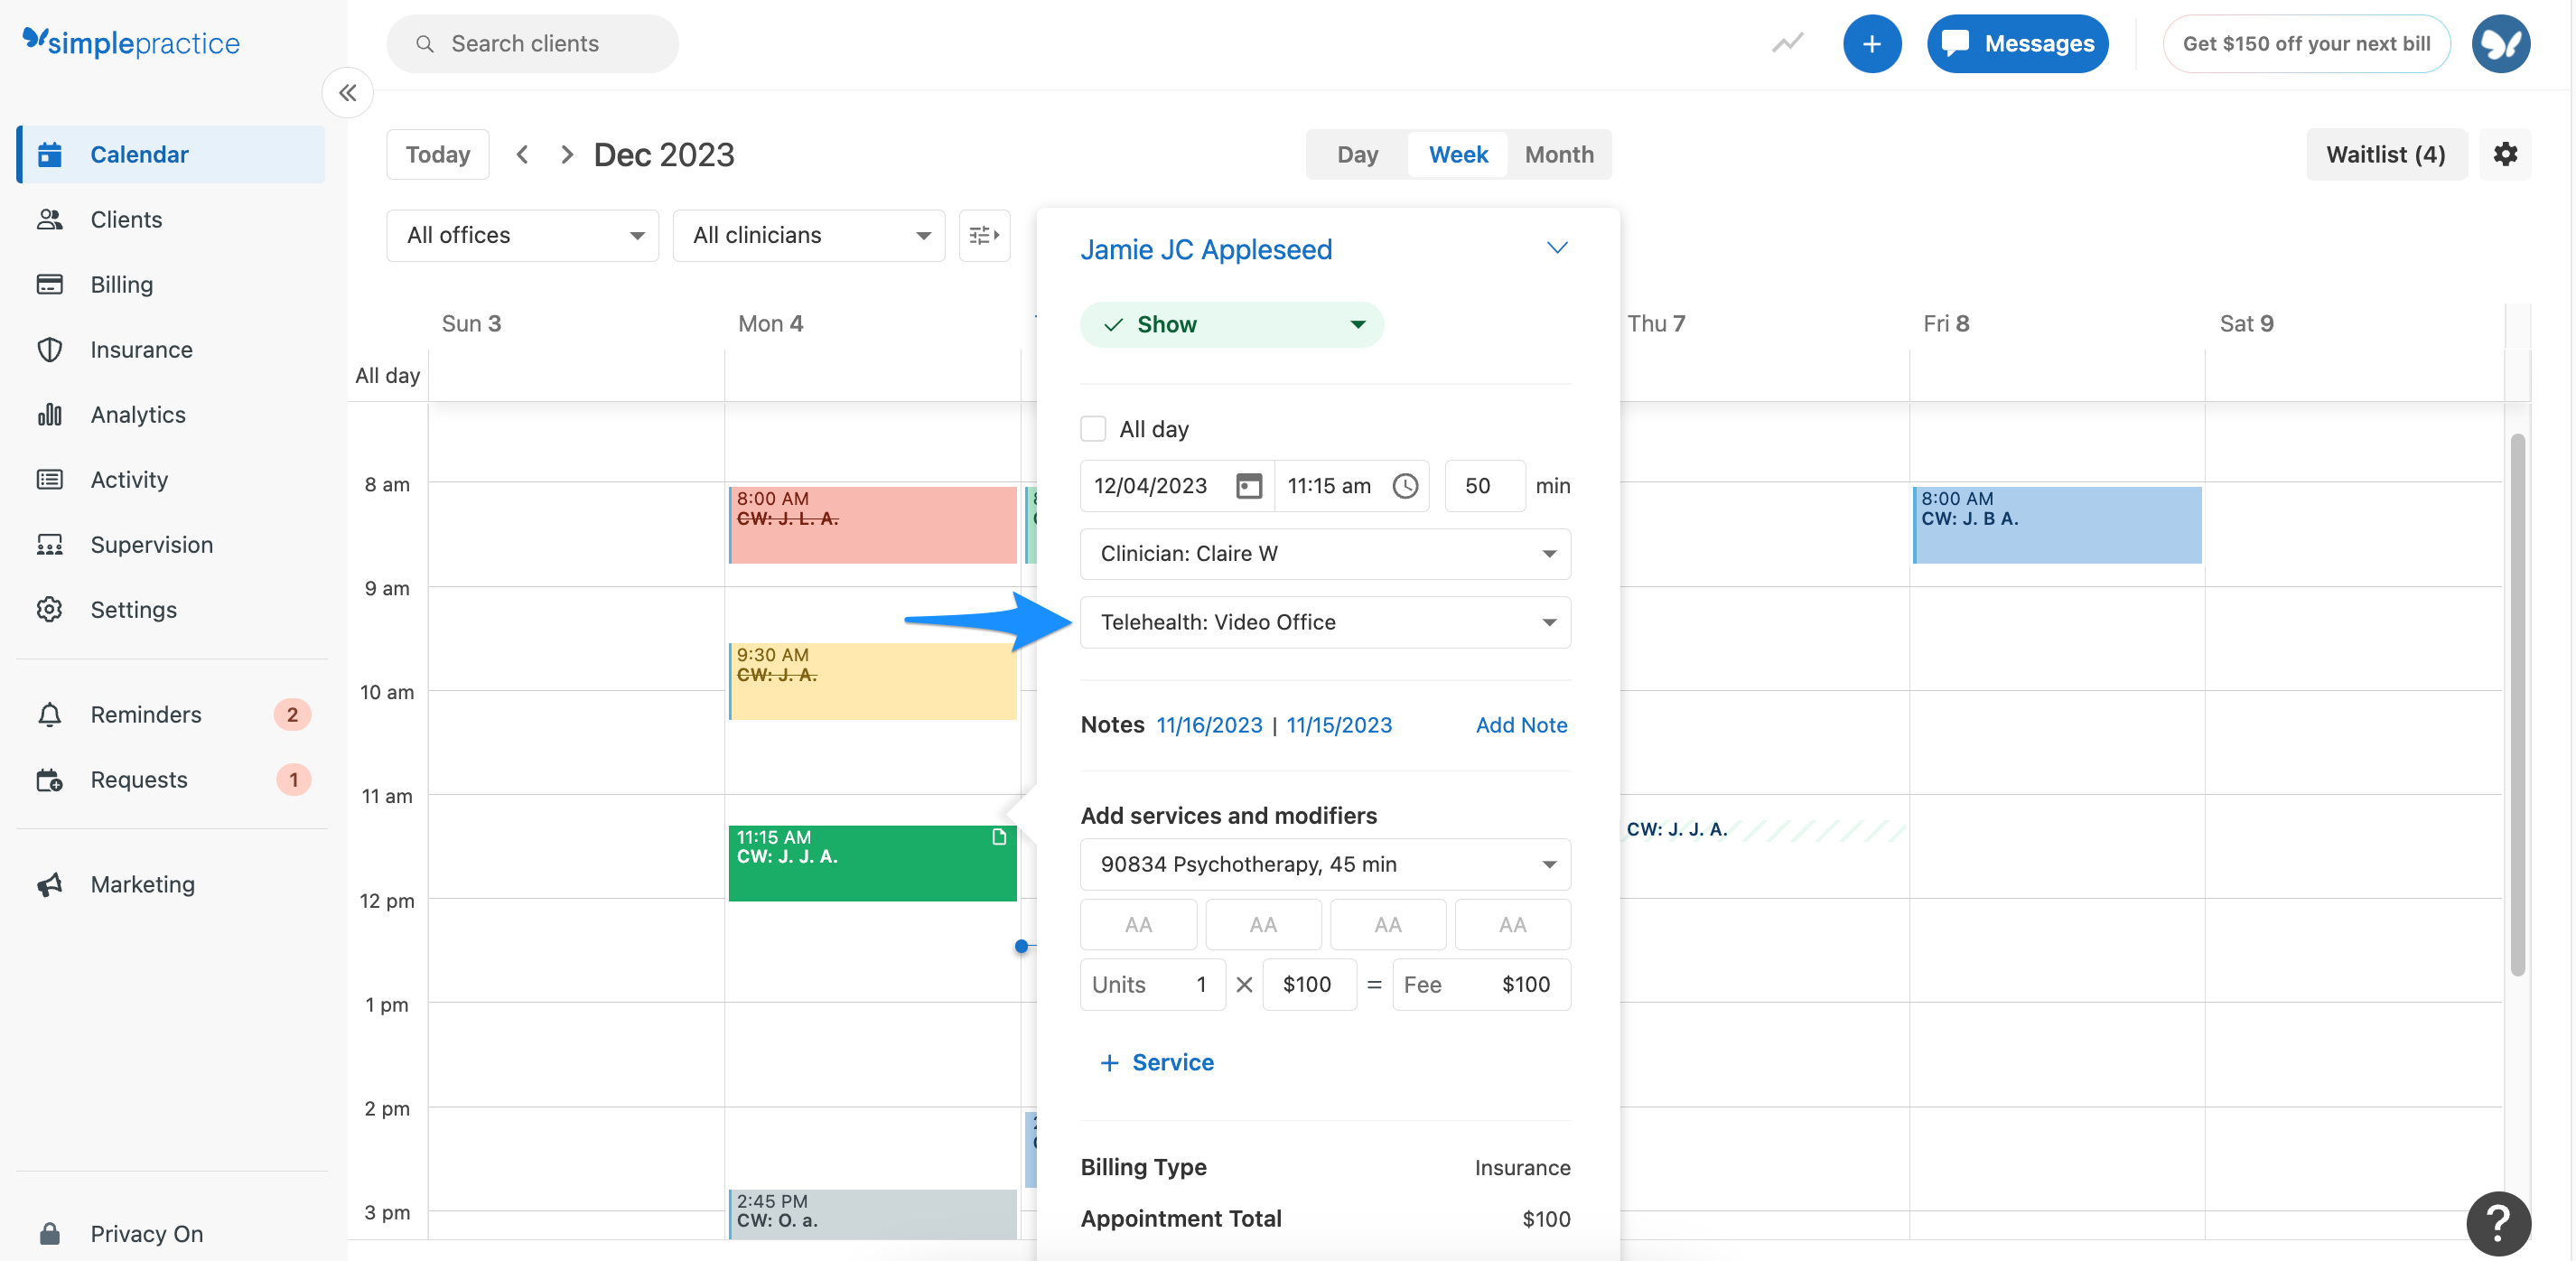Image resolution: width=2576 pixels, height=1261 pixels.
Task: Switch to Day calendar view
Action: click(1356, 154)
